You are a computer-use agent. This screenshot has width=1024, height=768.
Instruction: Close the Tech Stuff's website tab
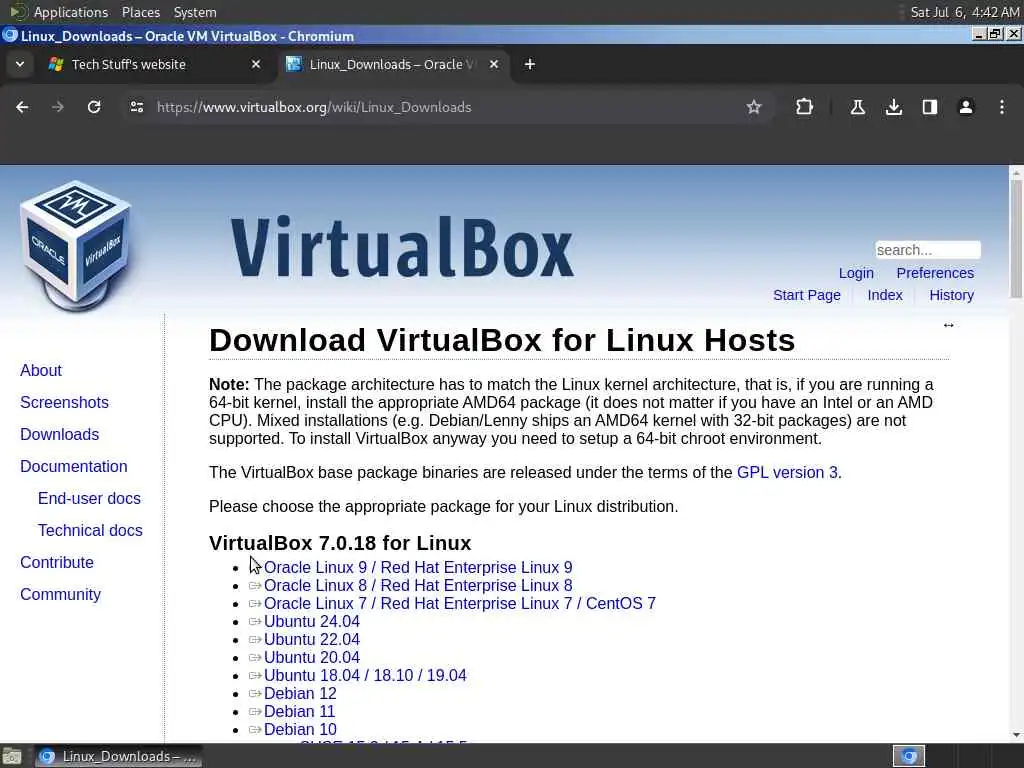coord(256,64)
